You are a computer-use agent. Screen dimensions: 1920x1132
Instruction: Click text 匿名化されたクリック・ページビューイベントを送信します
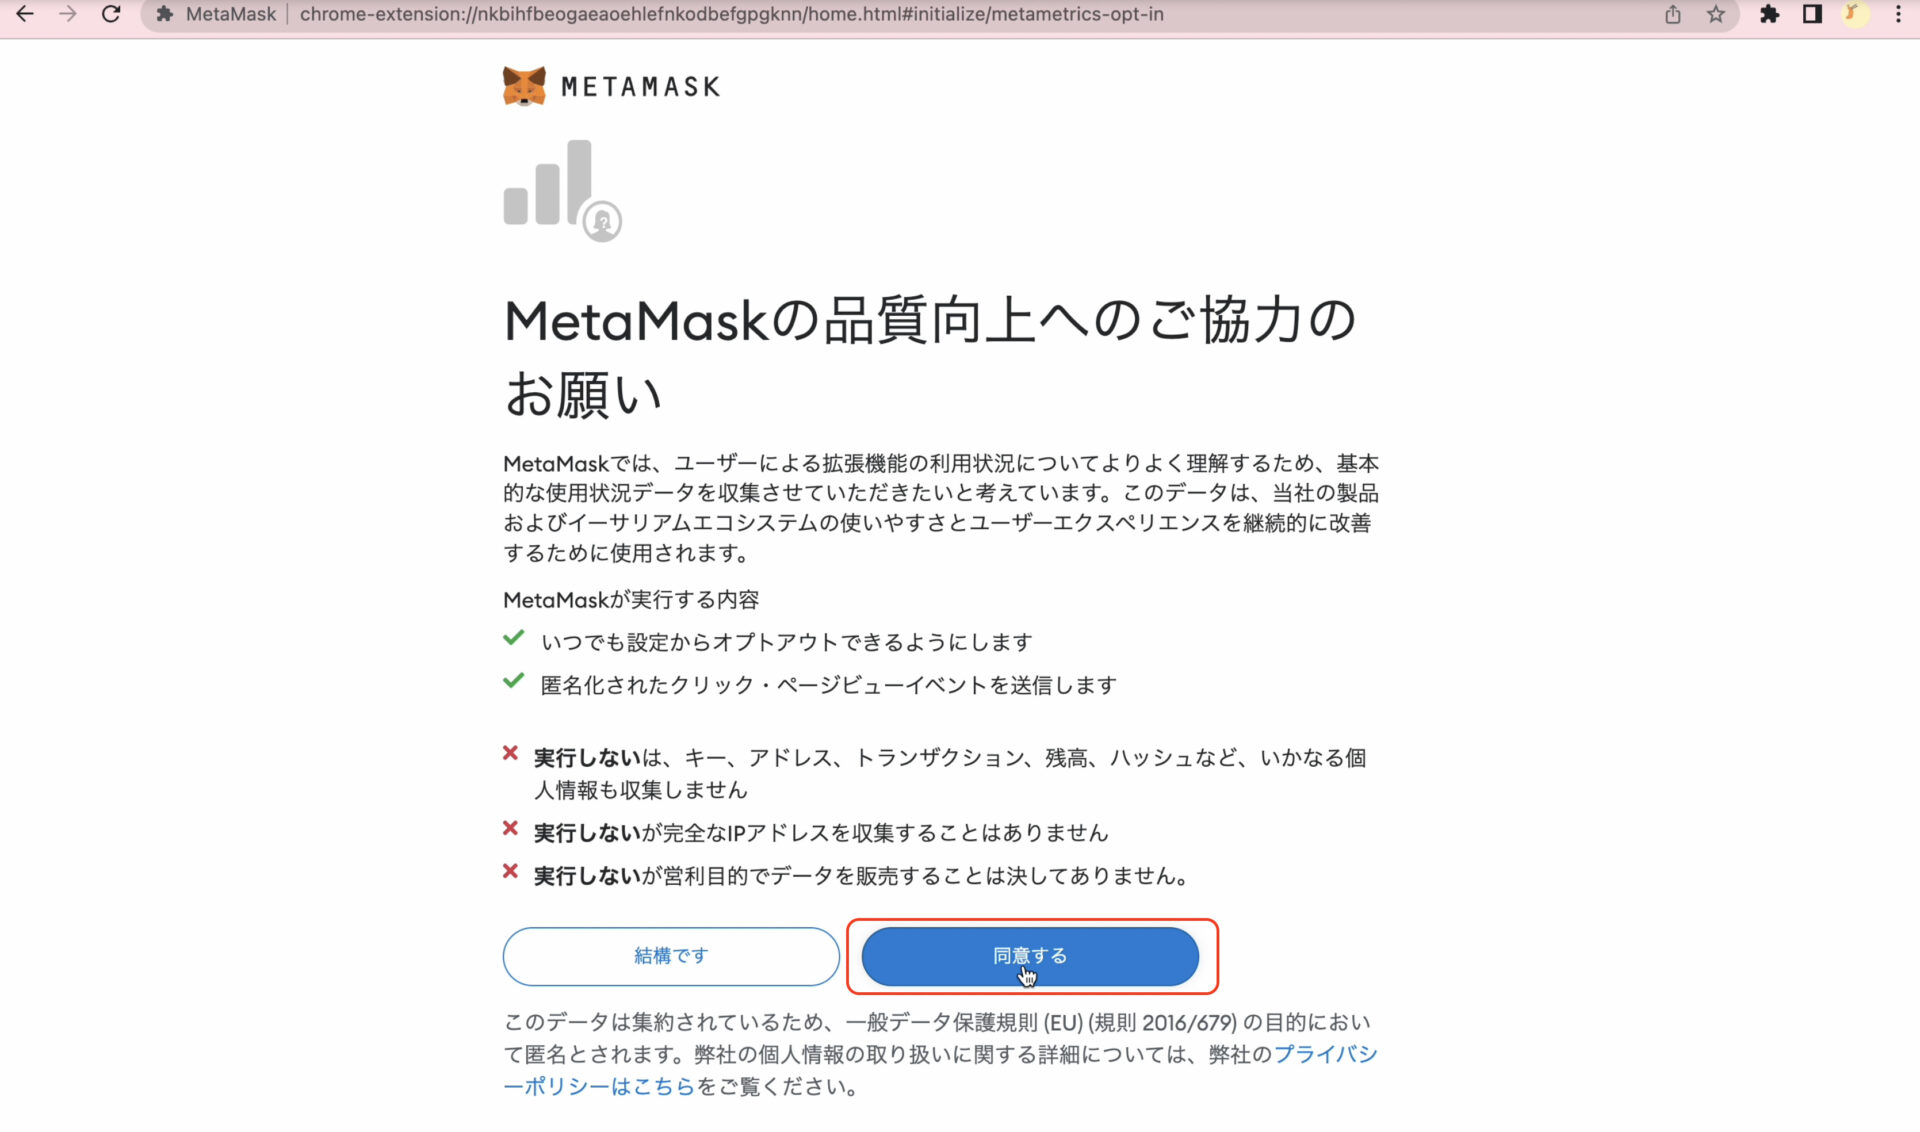[x=828, y=685]
